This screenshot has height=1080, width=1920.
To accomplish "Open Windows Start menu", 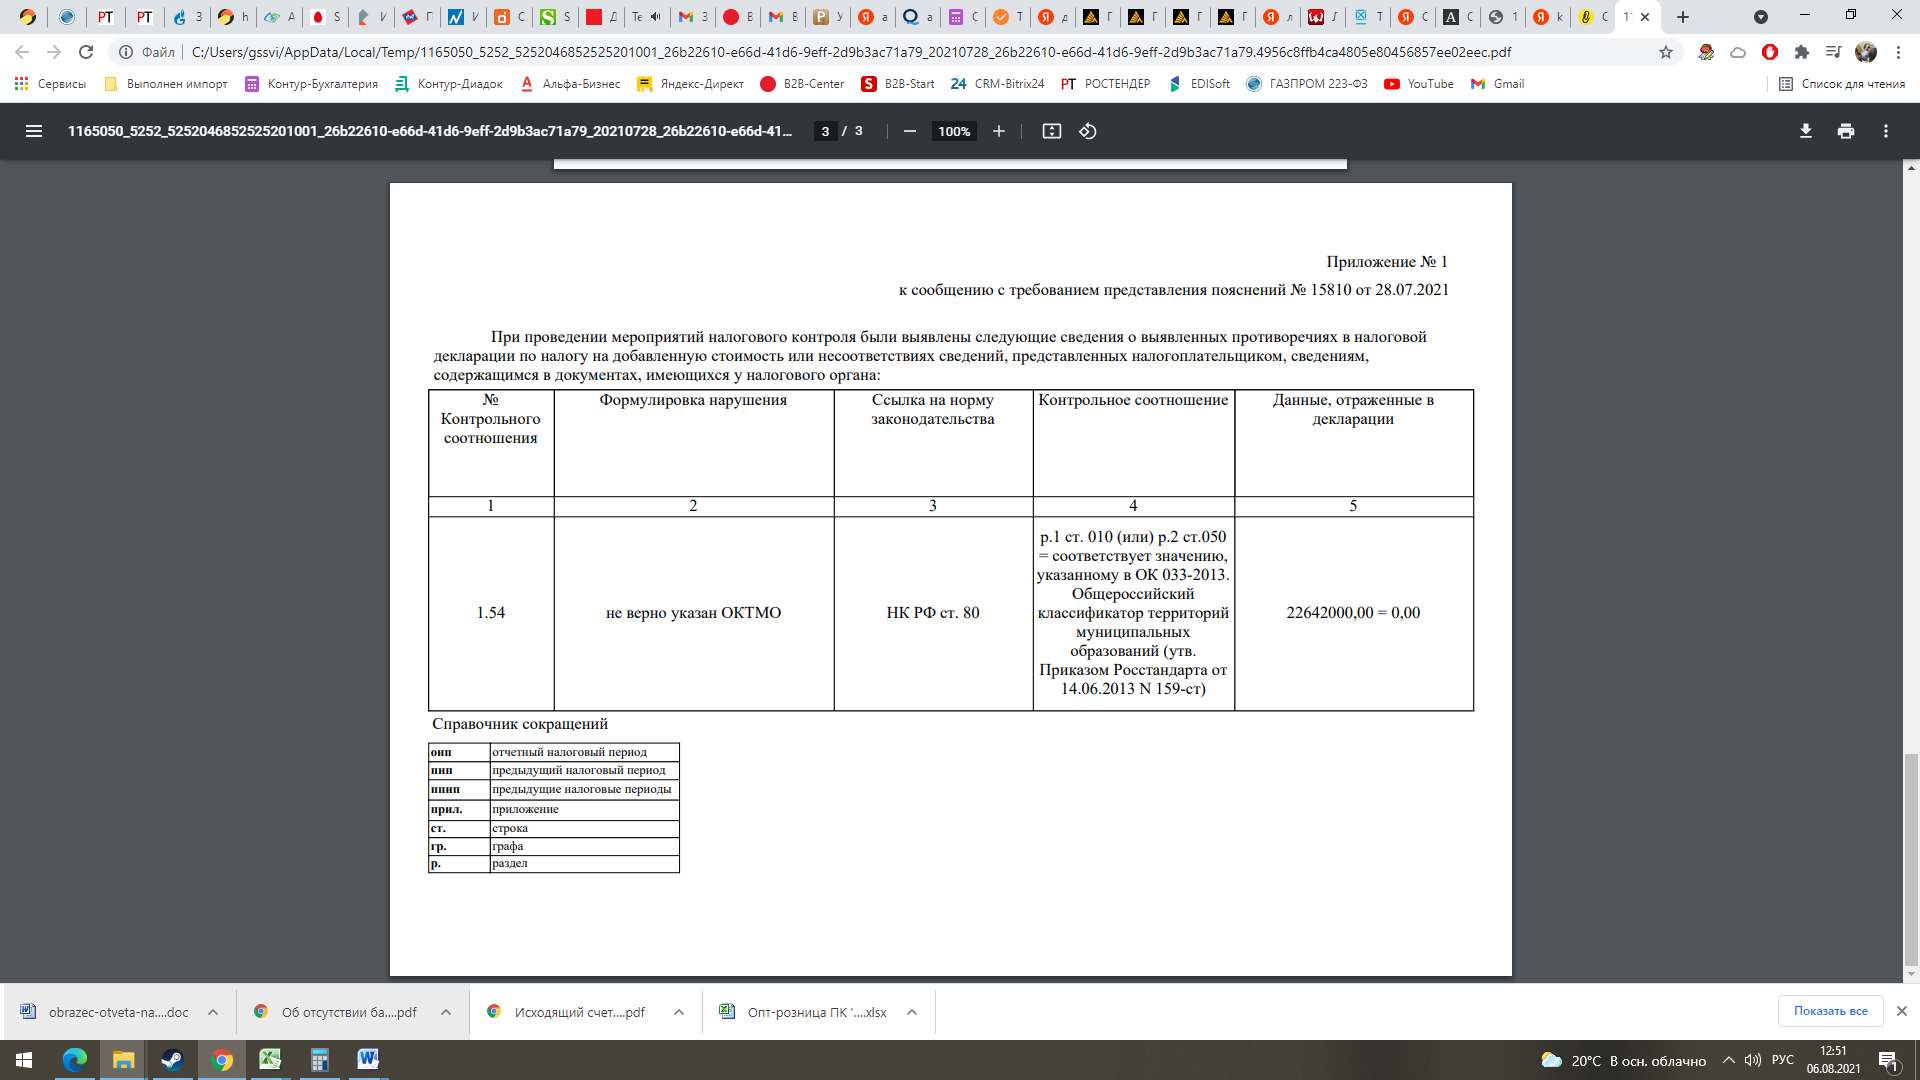I will point(24,1060).
